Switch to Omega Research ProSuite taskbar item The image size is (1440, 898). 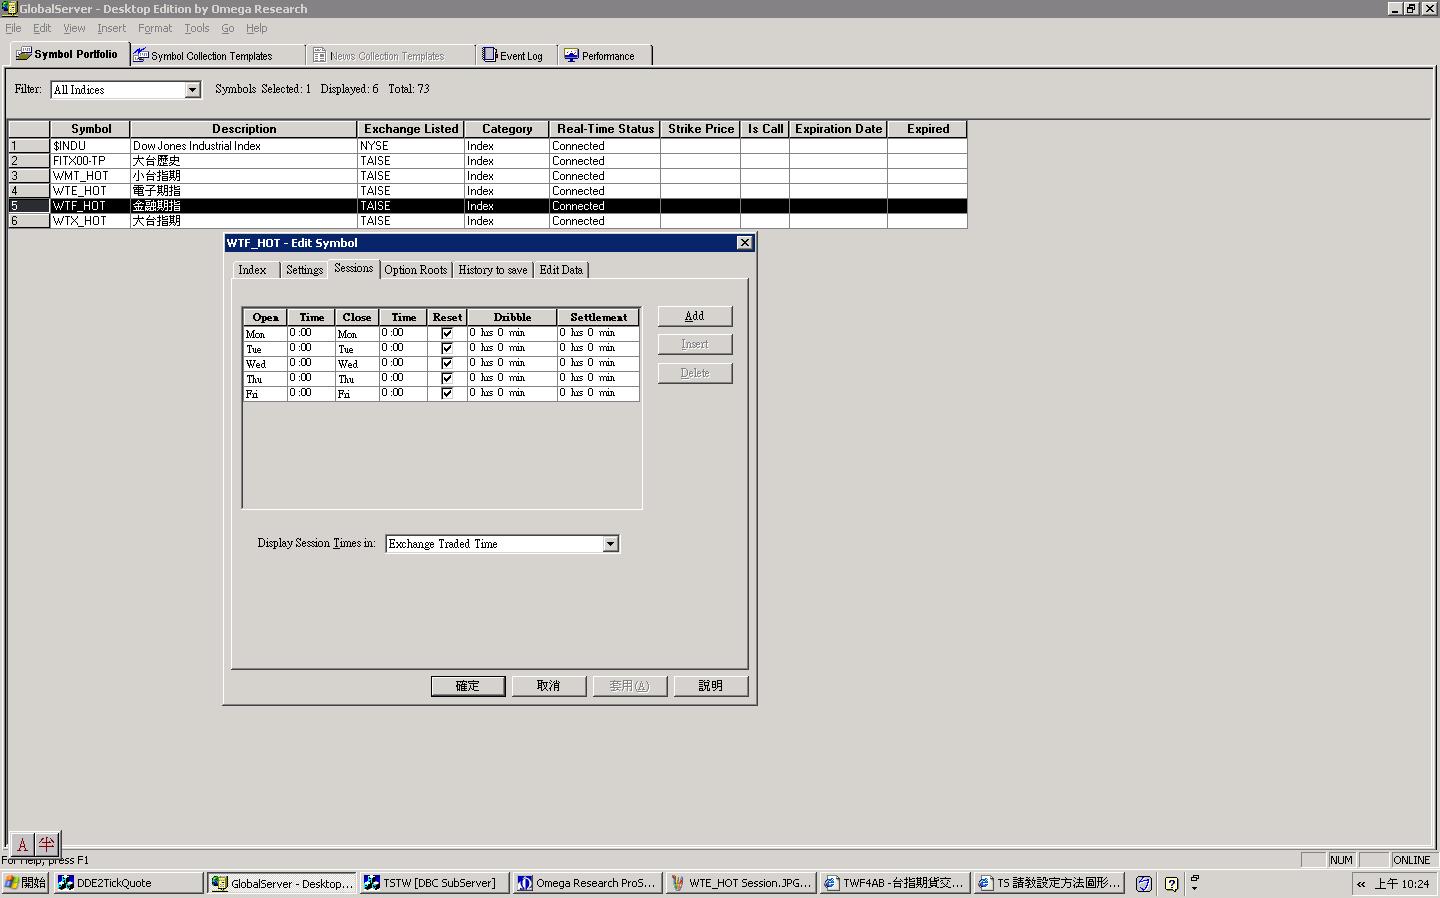click(x=587, y=883)
